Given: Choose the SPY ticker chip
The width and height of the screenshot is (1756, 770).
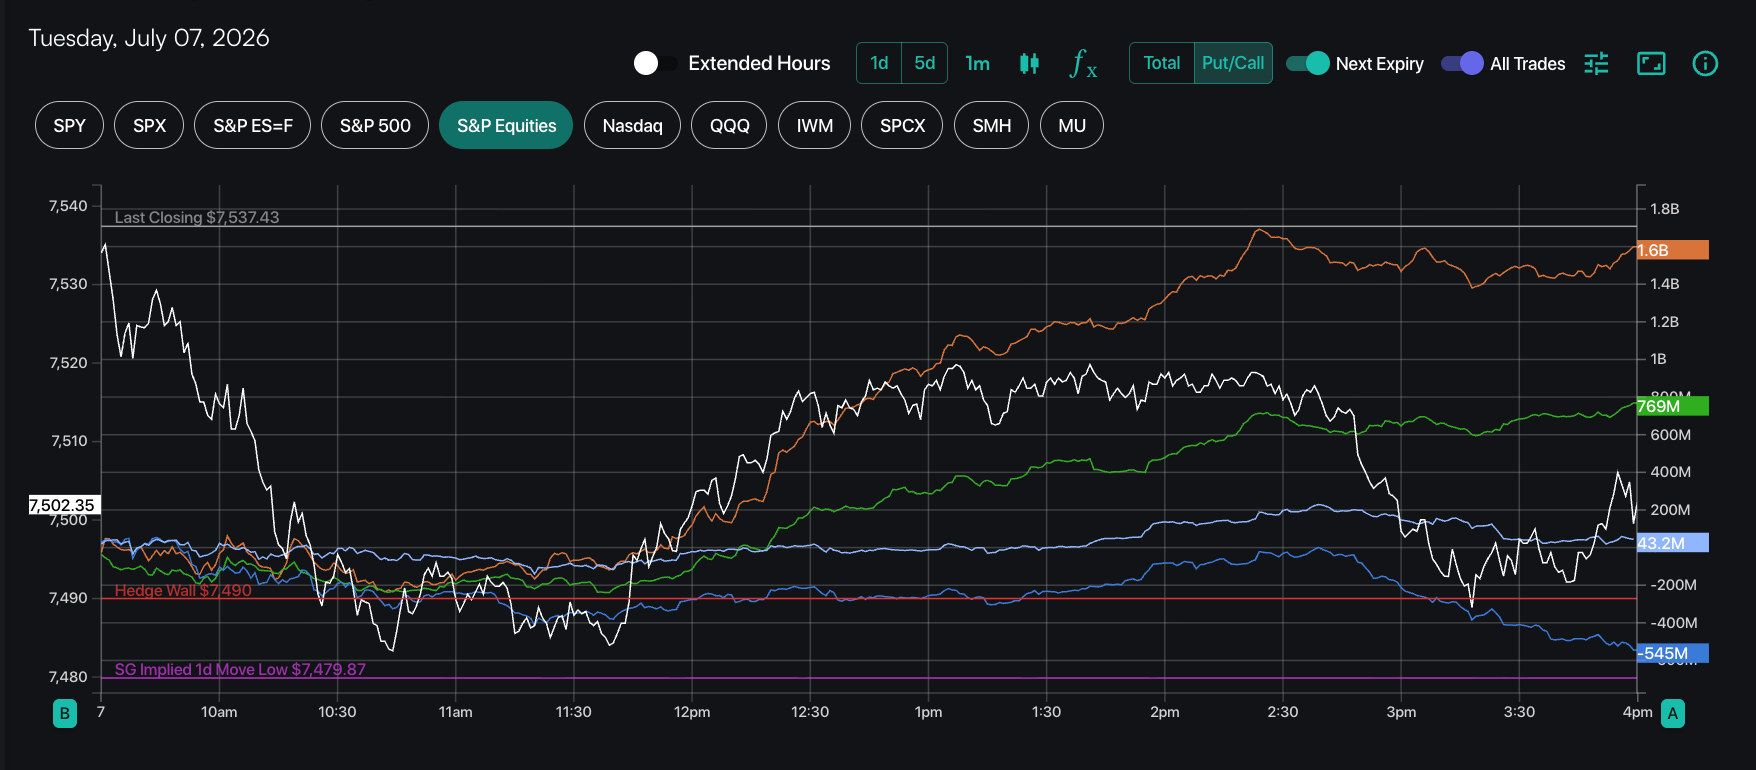Looking at the screenshot, I should [x=69, y=125].
